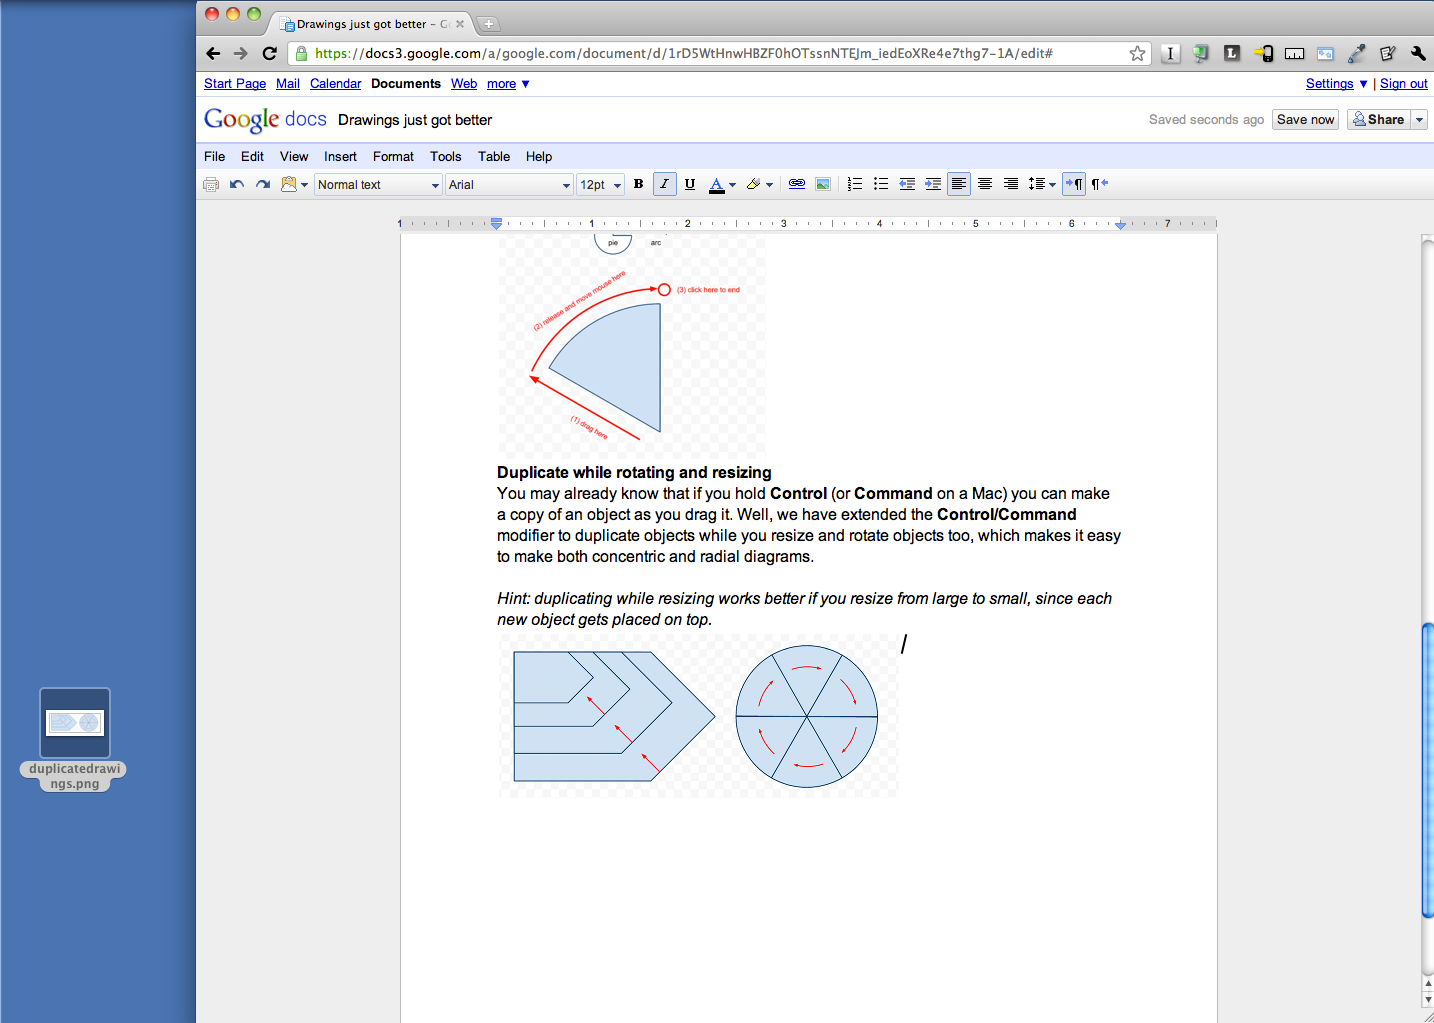Open the Edit menu
The height and width of the screenshot is (1023, 1434).
(252, 157)
